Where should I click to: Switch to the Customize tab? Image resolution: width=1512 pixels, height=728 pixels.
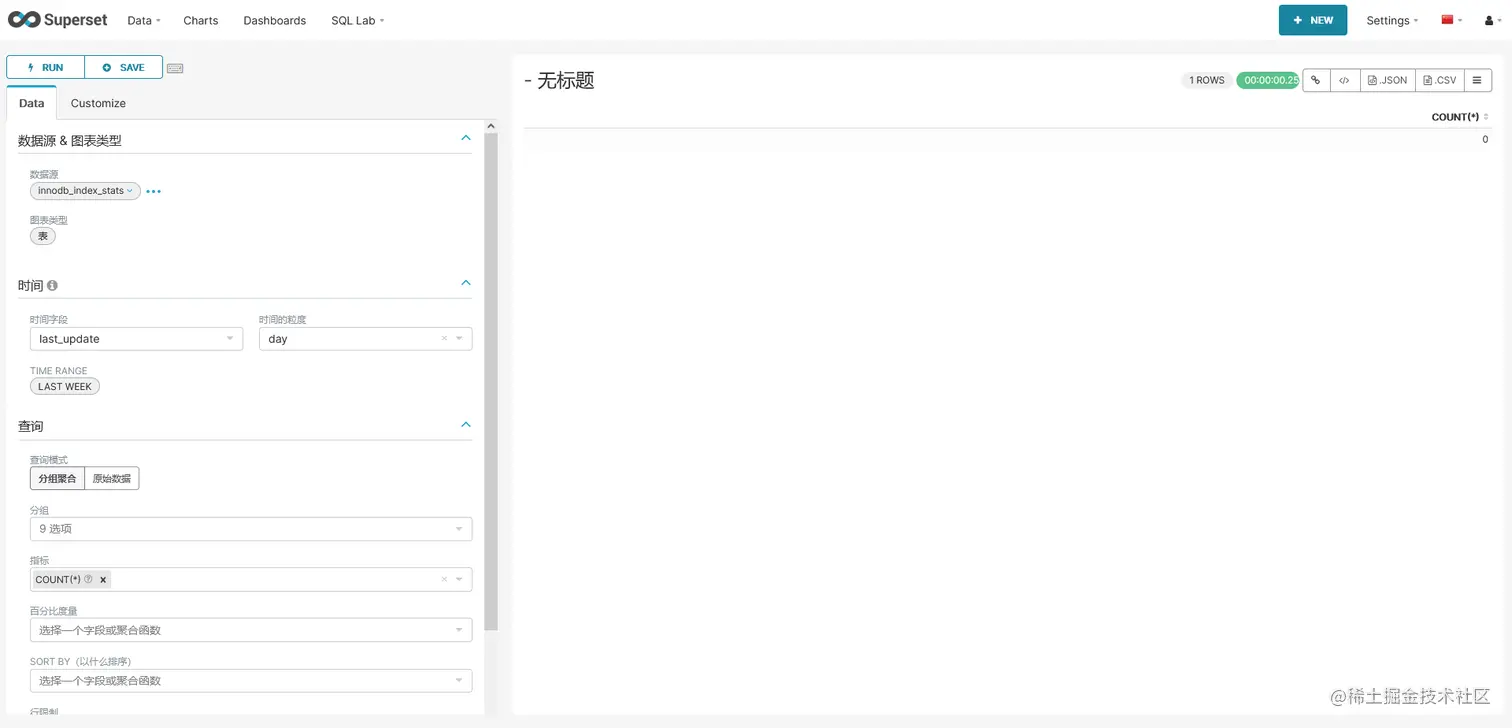point(97,103)
